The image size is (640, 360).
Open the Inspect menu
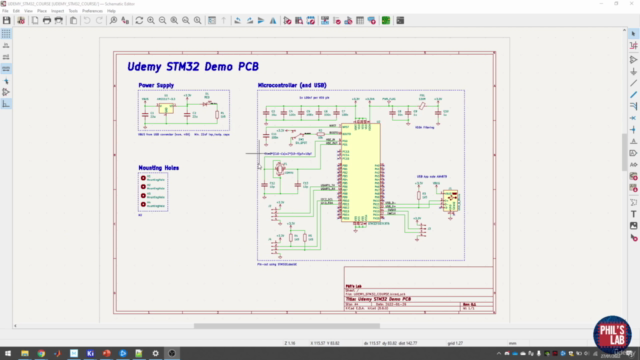tap(57, 11)
